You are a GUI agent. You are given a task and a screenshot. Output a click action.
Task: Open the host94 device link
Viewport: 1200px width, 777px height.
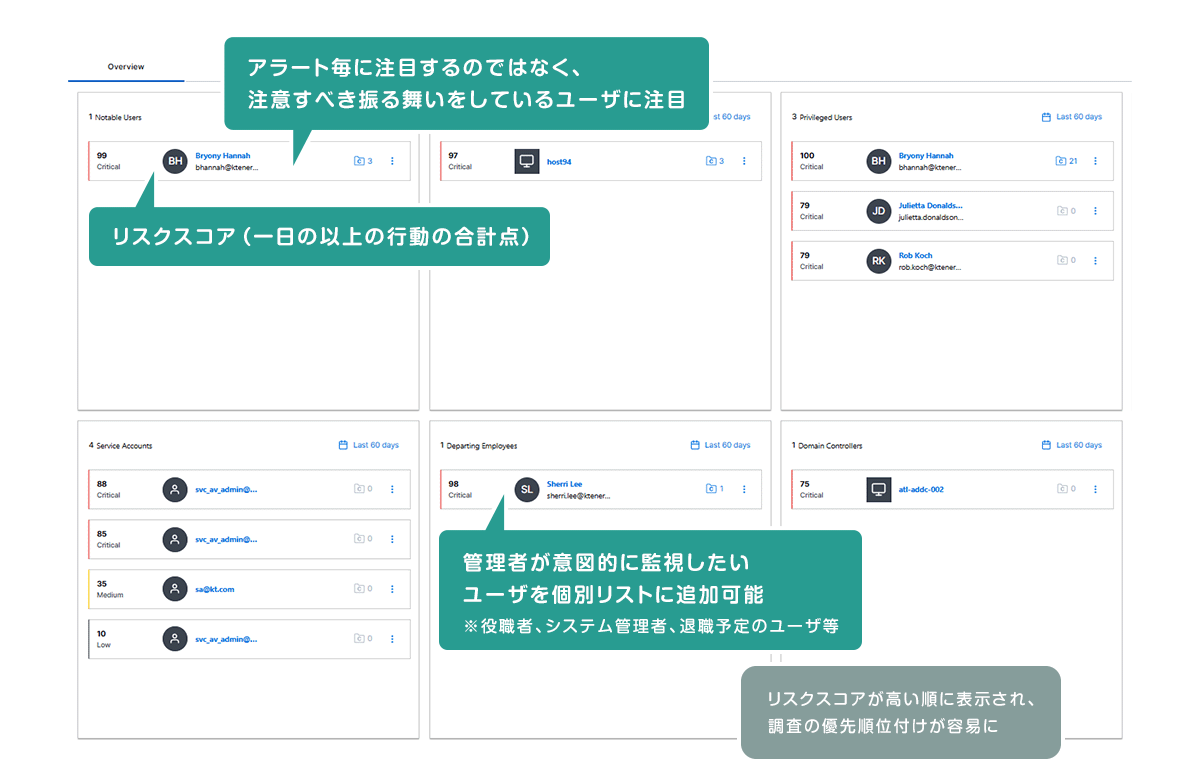(558, 161)
